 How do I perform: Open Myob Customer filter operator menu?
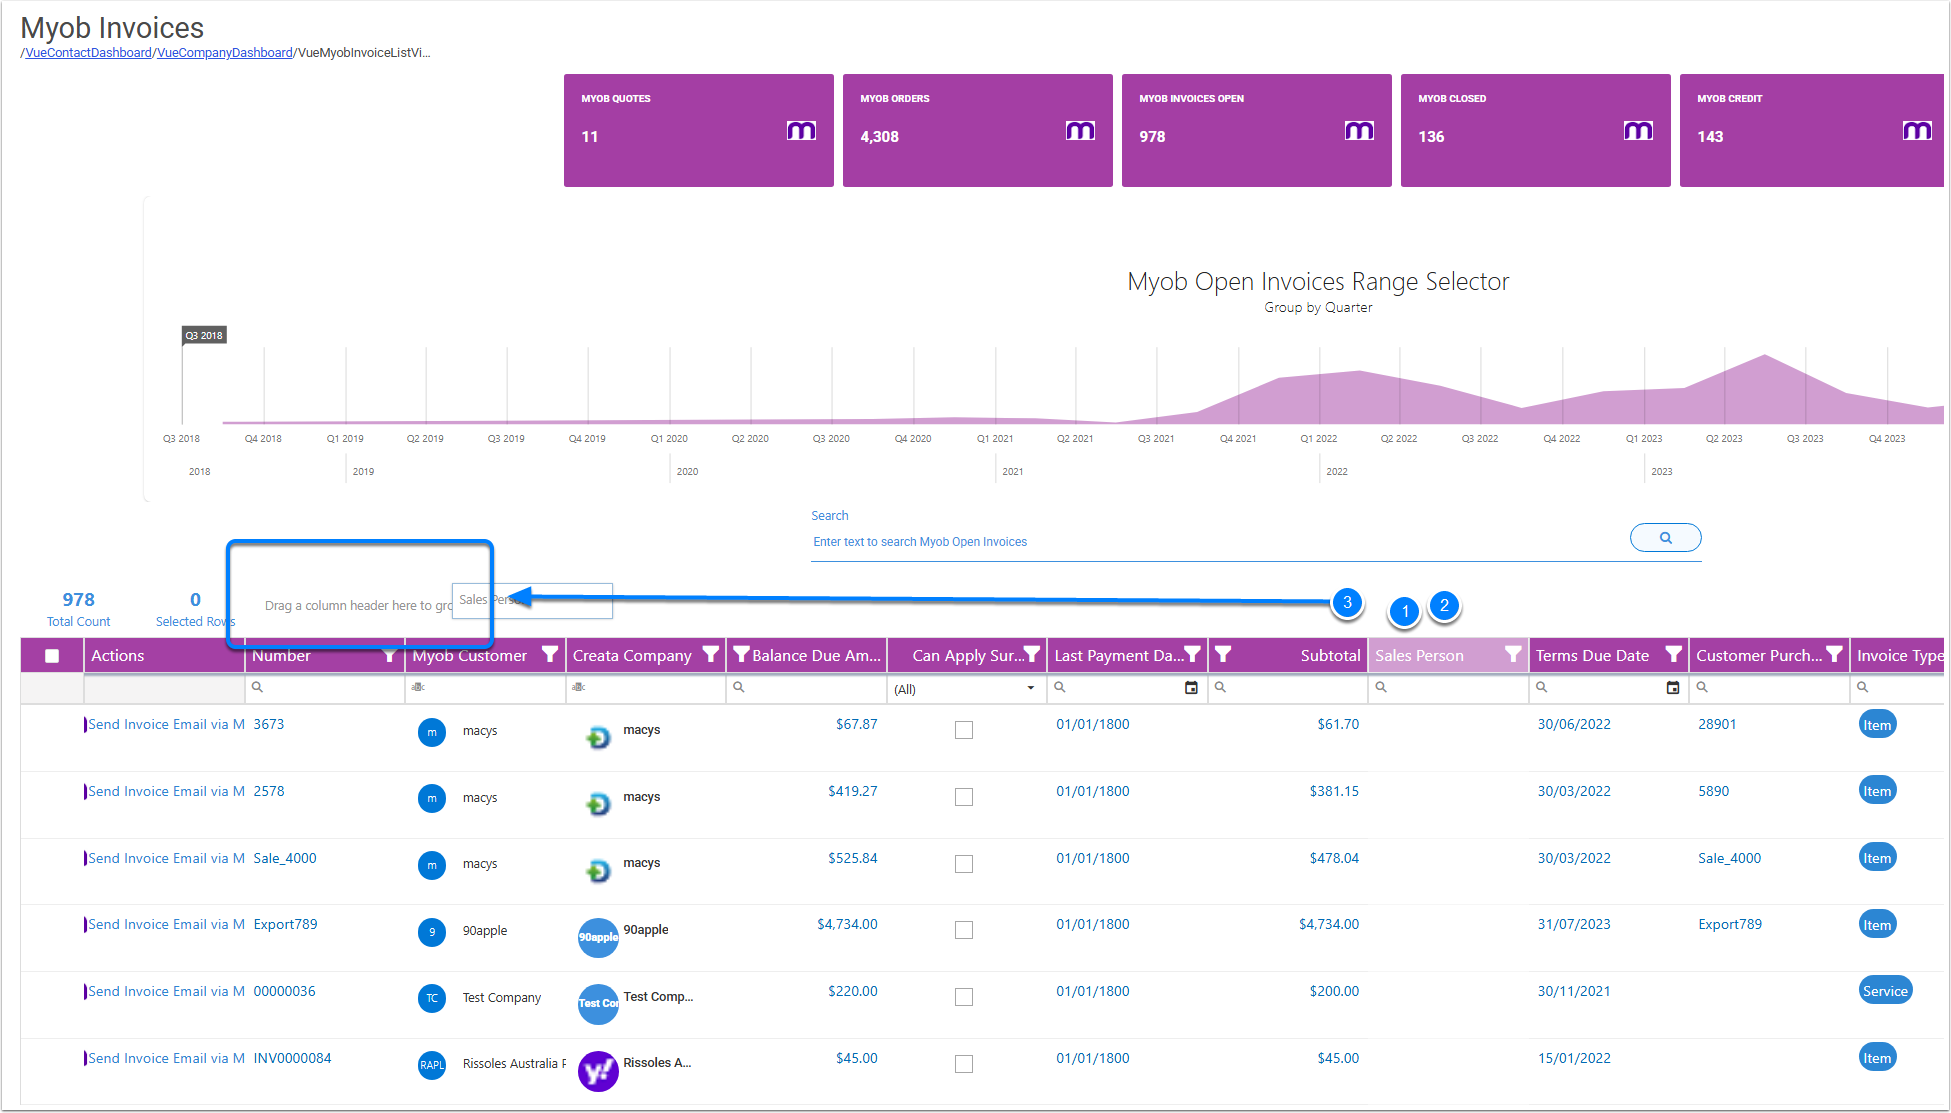[x=418, y=687]
